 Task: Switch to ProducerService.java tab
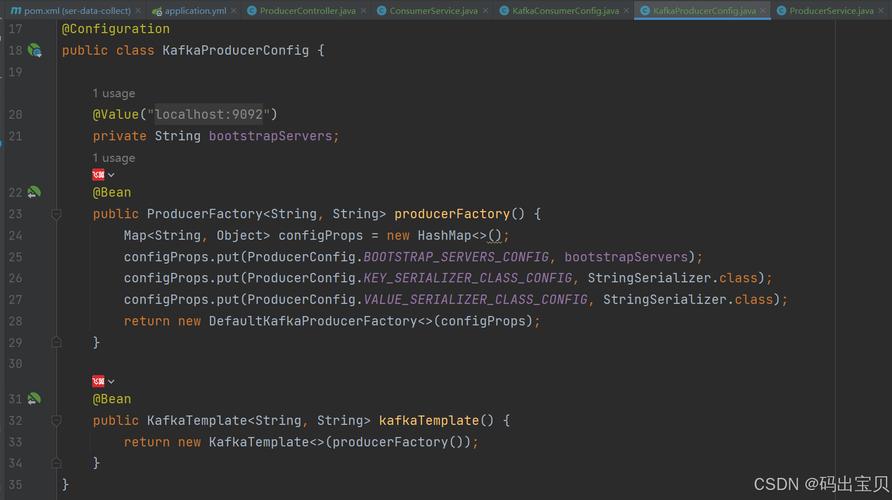(830, 11)
